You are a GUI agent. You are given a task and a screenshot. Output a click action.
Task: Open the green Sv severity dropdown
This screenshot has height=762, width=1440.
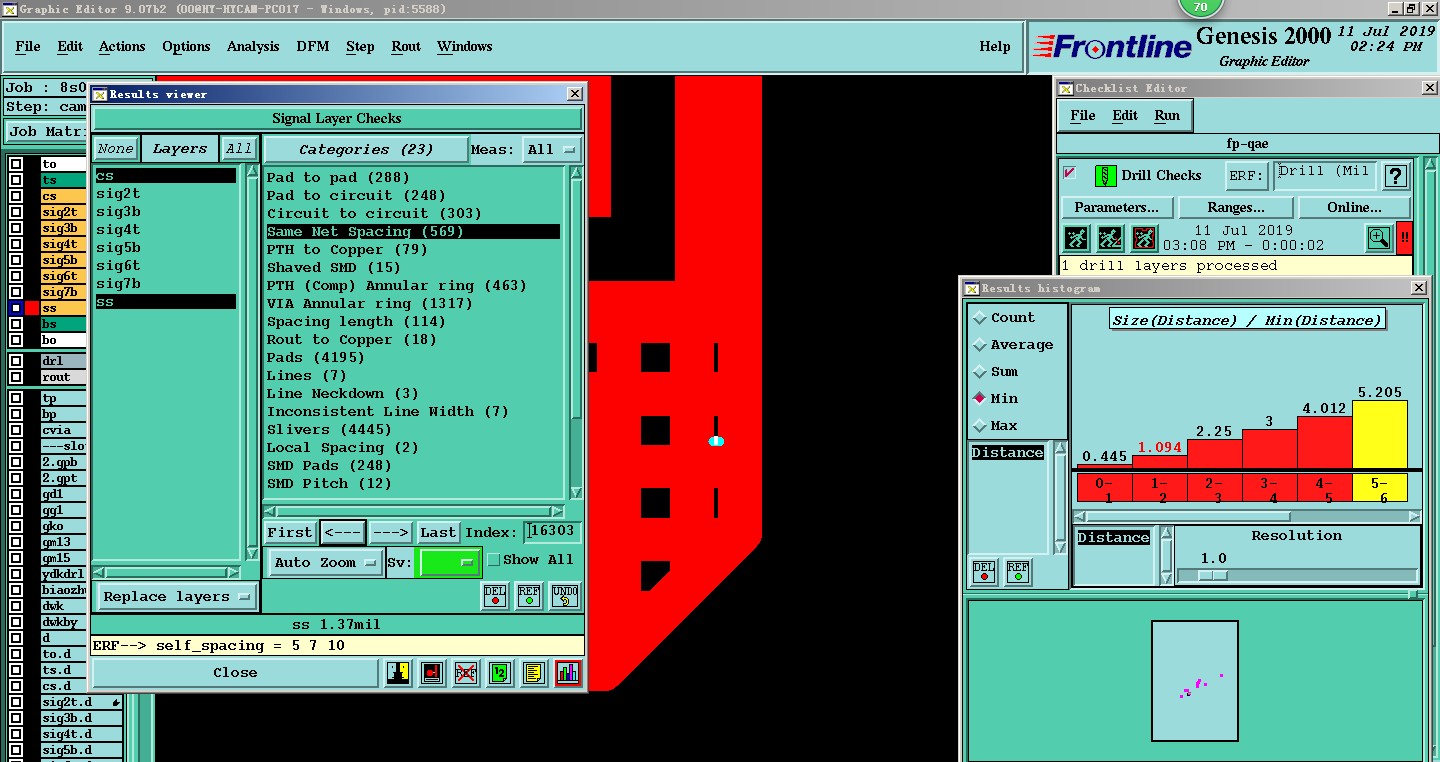pos(448,563)
